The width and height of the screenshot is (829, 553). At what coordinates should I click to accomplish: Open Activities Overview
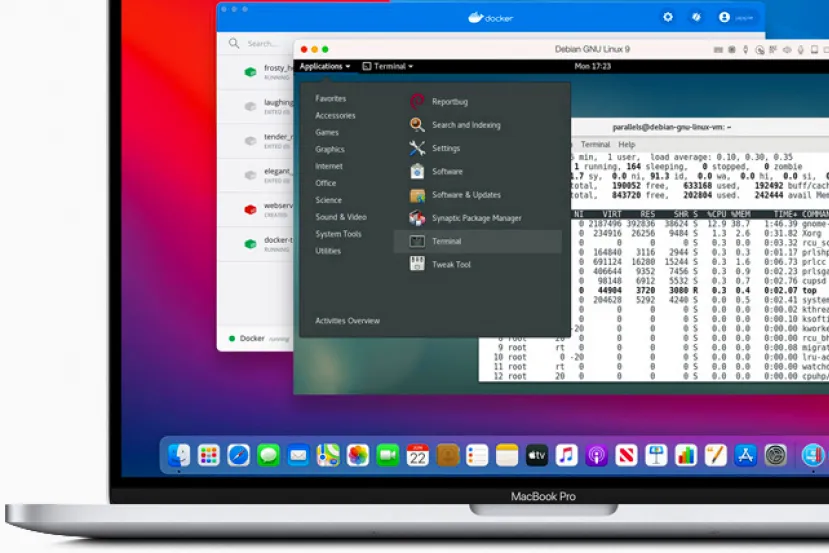pyautogui.click(x=347, y=320)
